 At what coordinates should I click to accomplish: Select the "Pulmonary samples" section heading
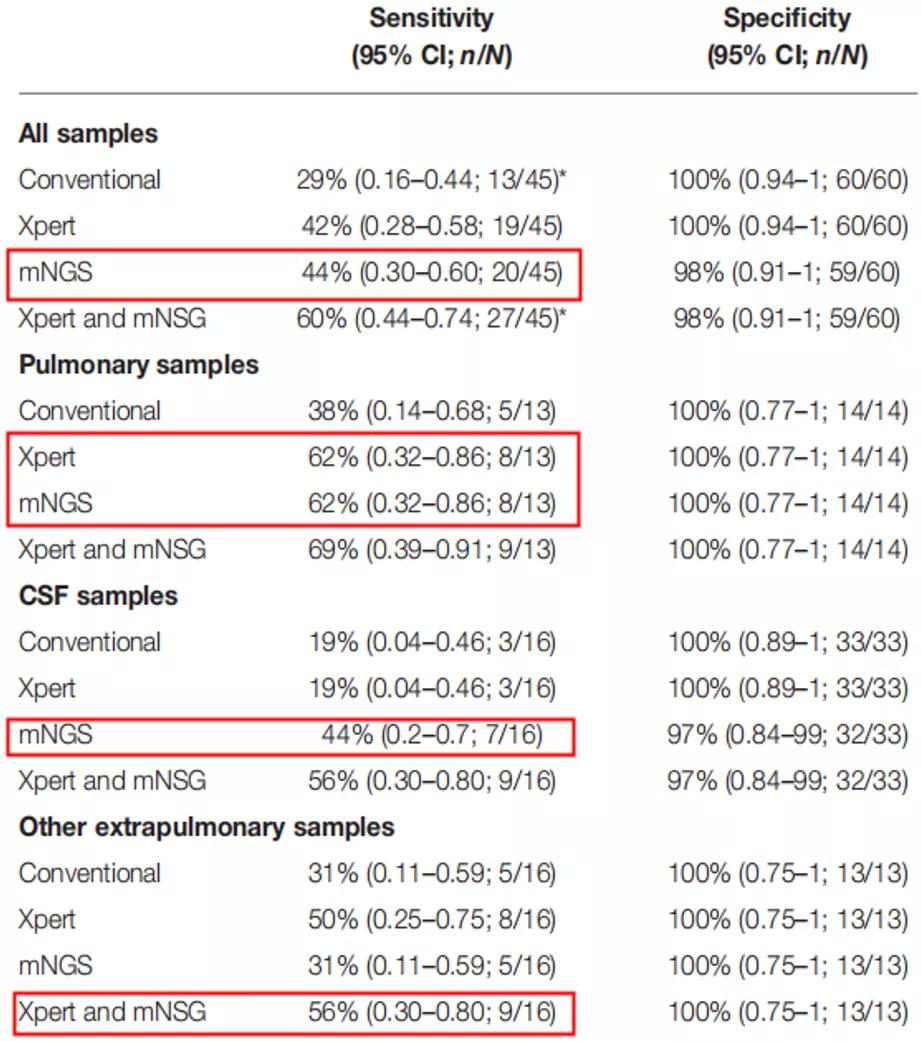(138, 365)
